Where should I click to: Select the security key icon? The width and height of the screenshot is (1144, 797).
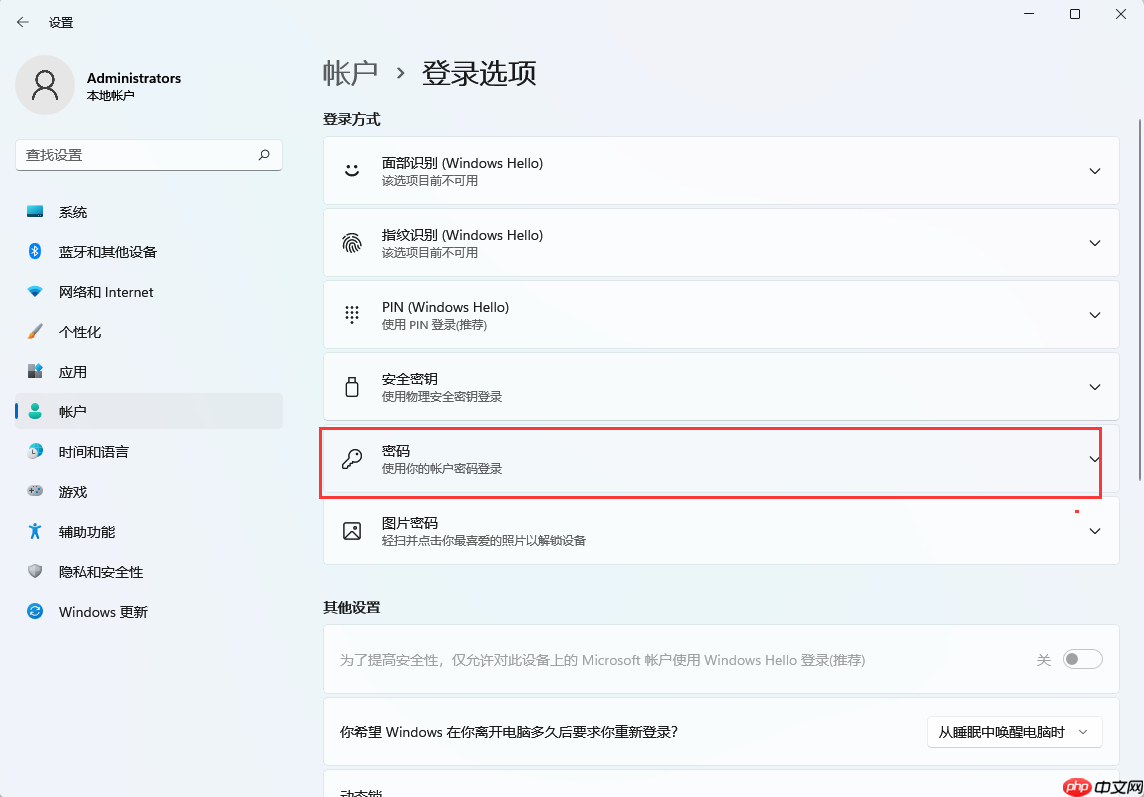pos(351,386)
